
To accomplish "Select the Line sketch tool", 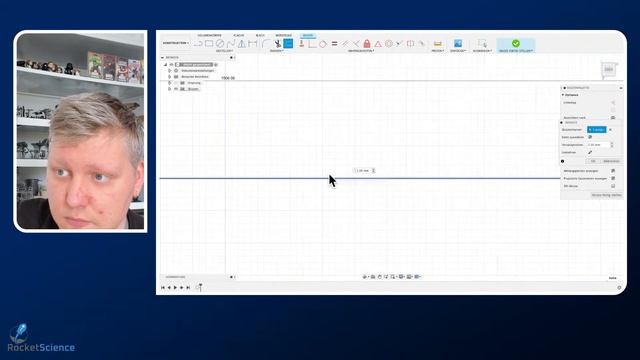I will [198, 43].
